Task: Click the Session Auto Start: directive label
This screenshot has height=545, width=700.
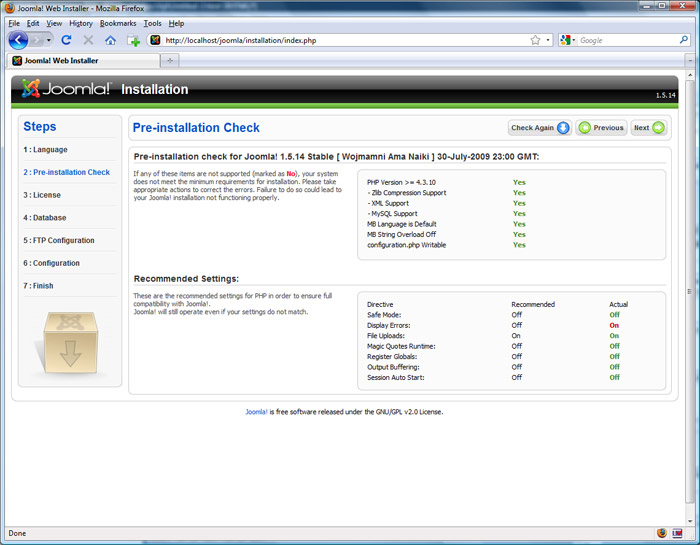Action: (x=396, y=378)
